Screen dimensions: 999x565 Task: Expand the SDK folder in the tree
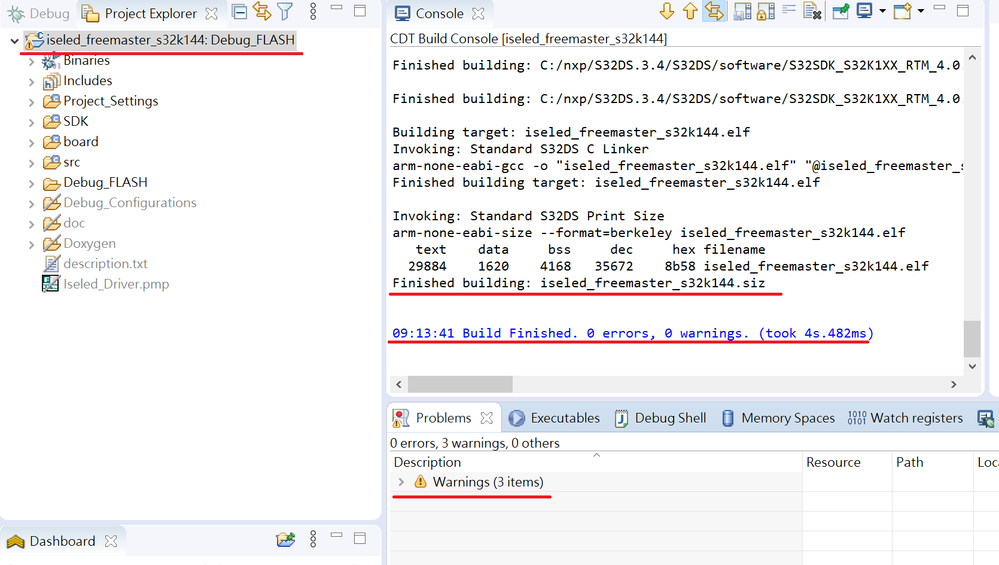tap(31, 122)
